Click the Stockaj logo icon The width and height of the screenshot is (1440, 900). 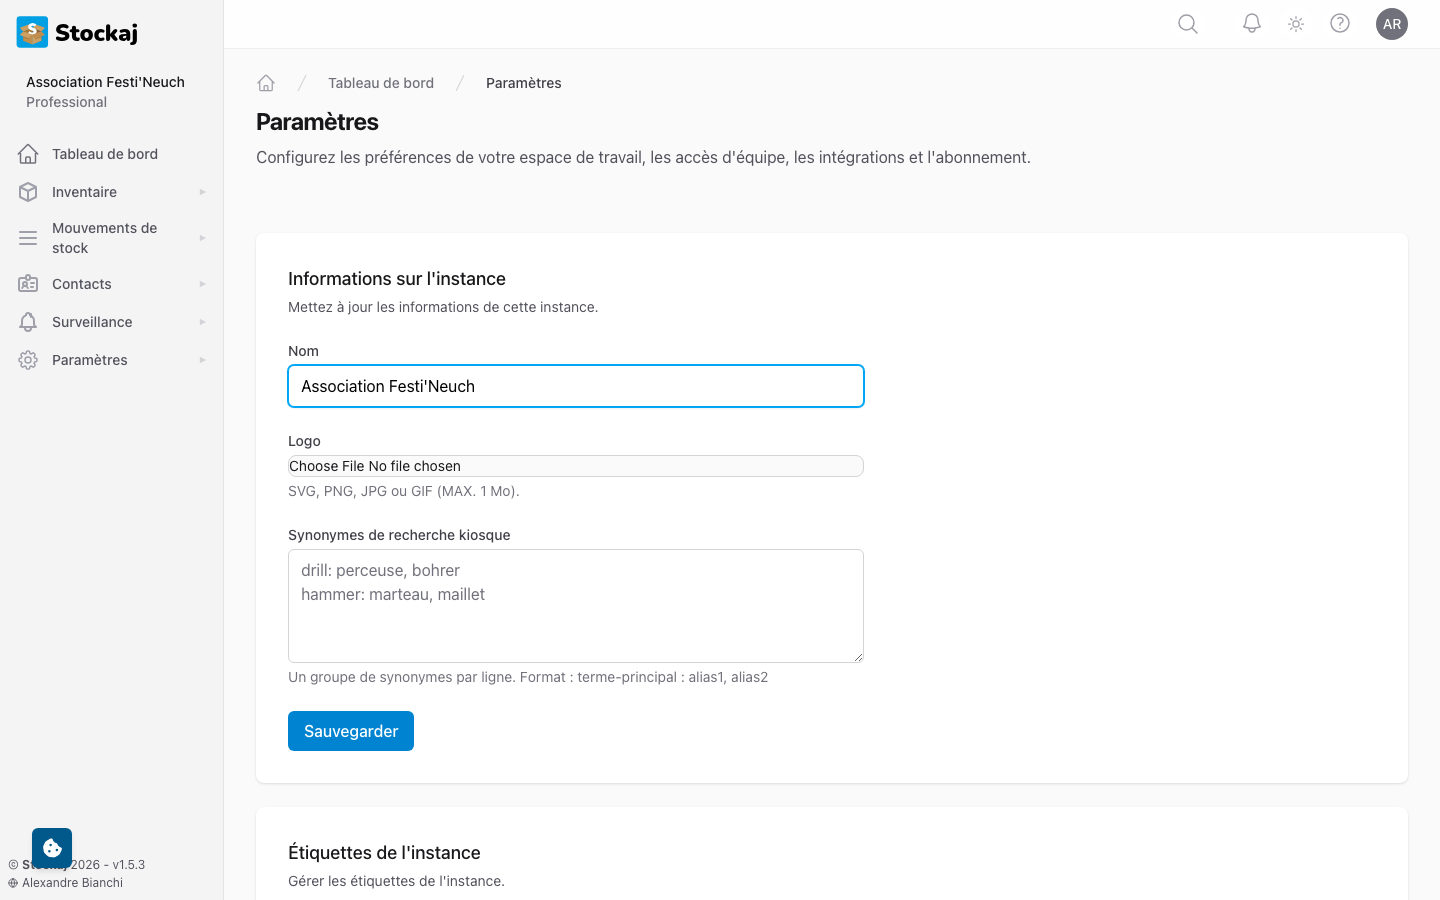coord(32,32)
